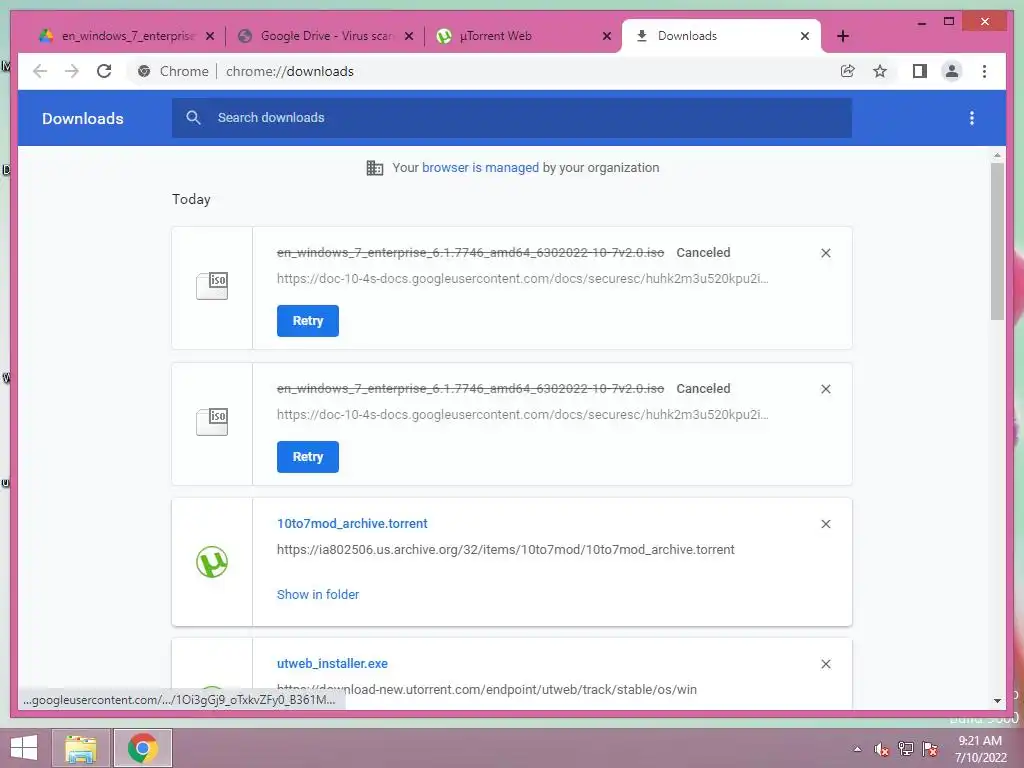Click the first ISO file icon

coord(212,286)
